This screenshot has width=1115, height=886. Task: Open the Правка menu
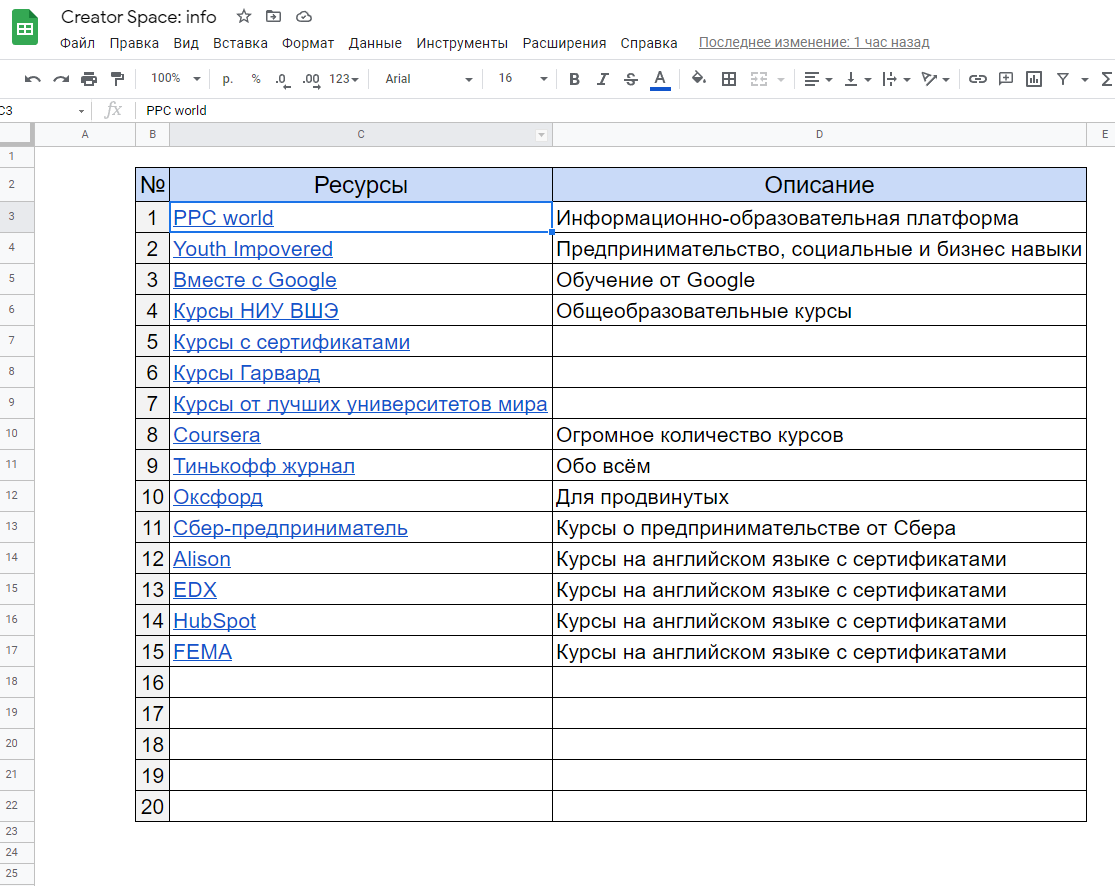point(134,43)
